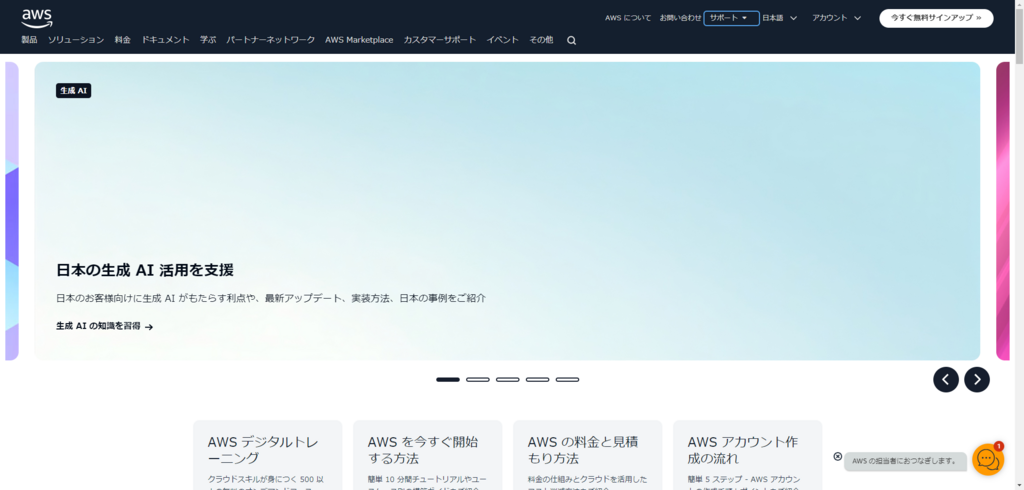Click 今すぐ無料サインアップ button
Screen dimensions: 1024x490
[936, 18]
